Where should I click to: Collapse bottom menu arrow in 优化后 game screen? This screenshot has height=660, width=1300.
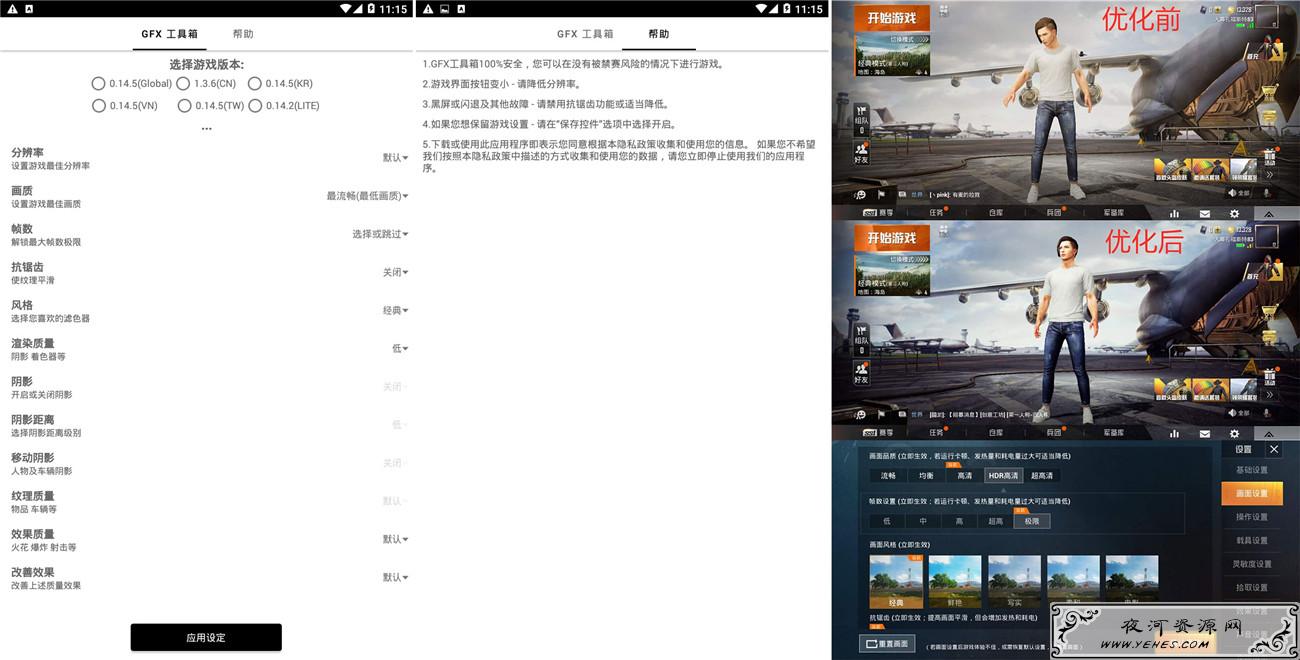click(x=1268, y=433)
